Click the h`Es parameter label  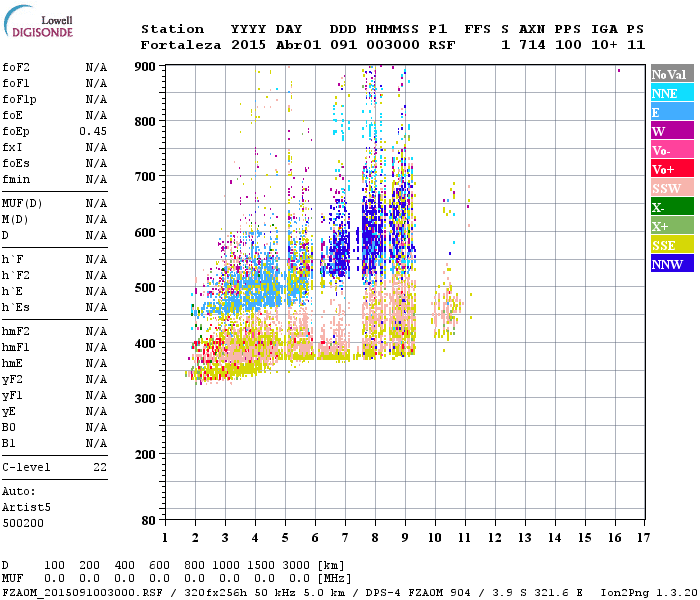click(16, 308)
